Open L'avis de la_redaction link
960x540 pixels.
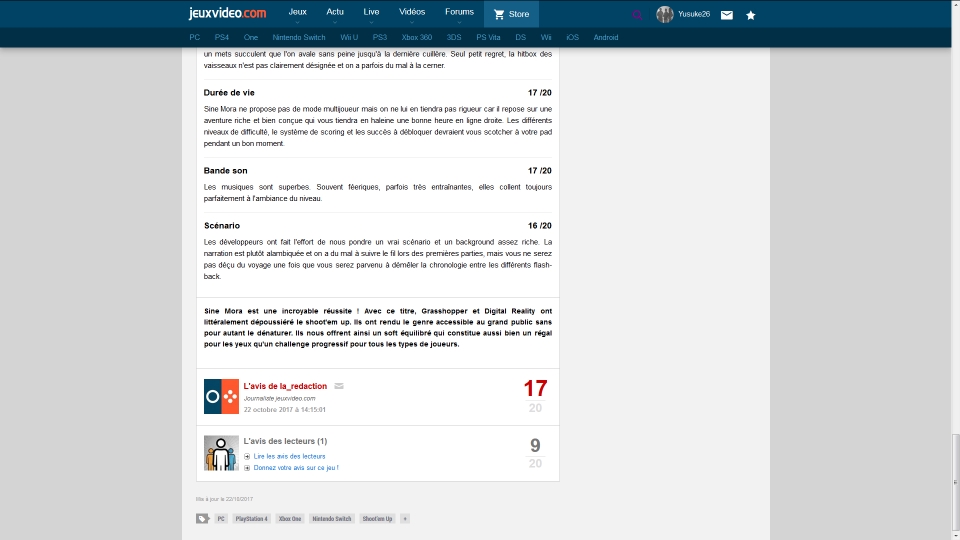[x=285, y=386]
